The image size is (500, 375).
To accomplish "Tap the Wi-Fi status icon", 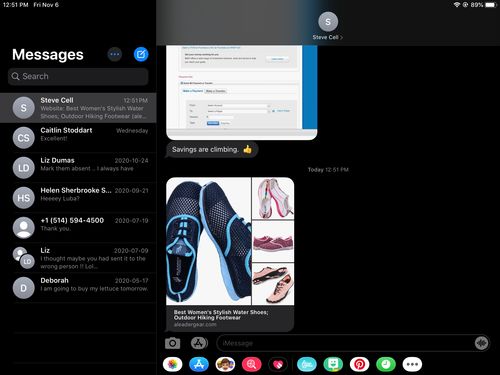I will [457, 5].
